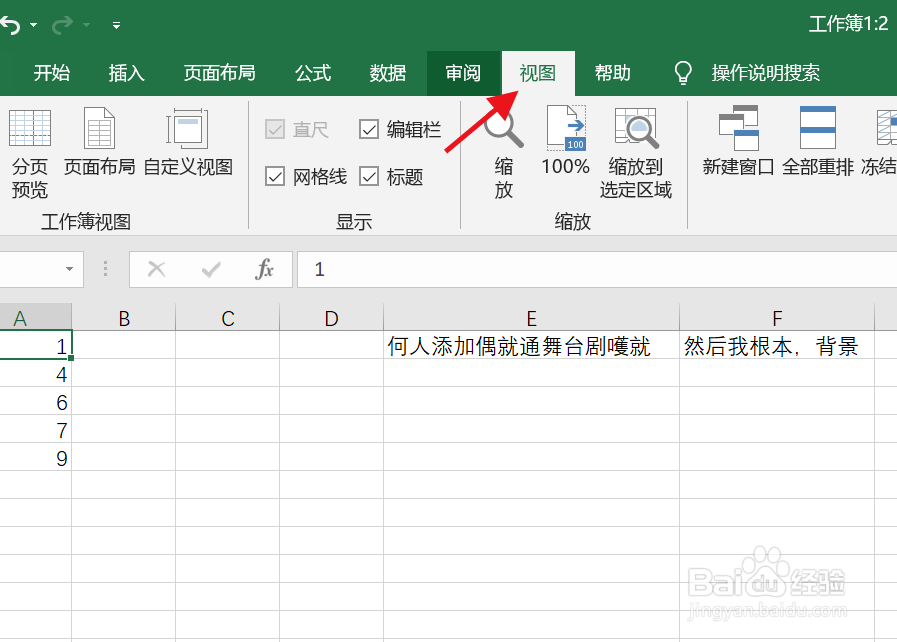
Task: Click the 冻结 freeze panes icon
Action: click(887, 128)
